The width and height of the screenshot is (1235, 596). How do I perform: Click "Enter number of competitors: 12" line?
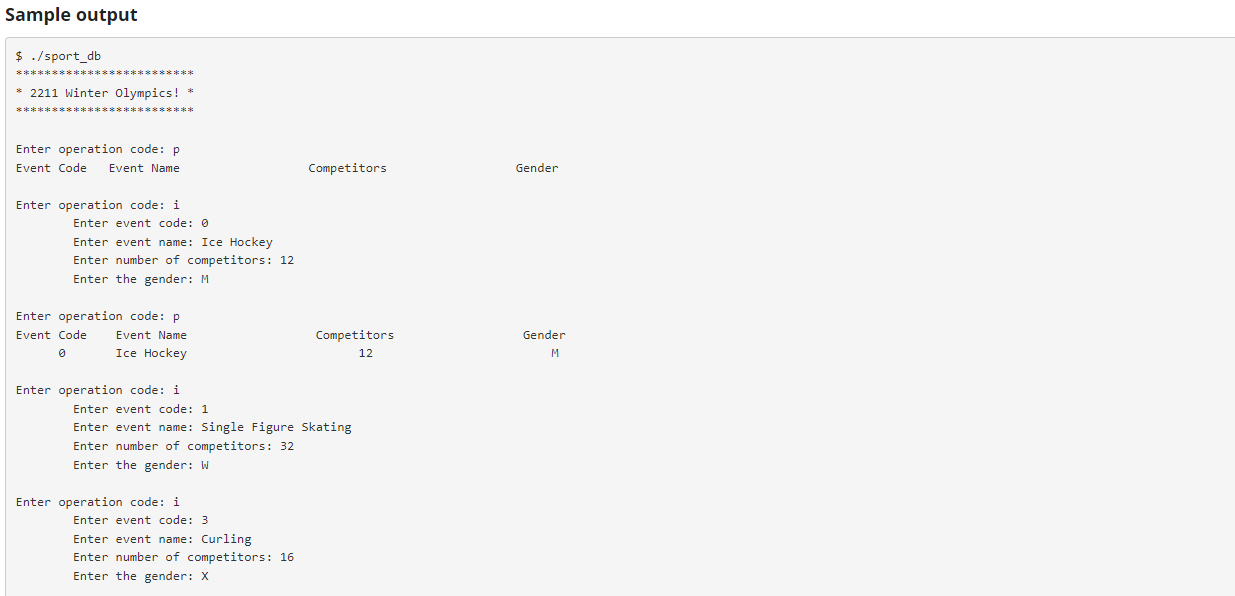(183, 260)
